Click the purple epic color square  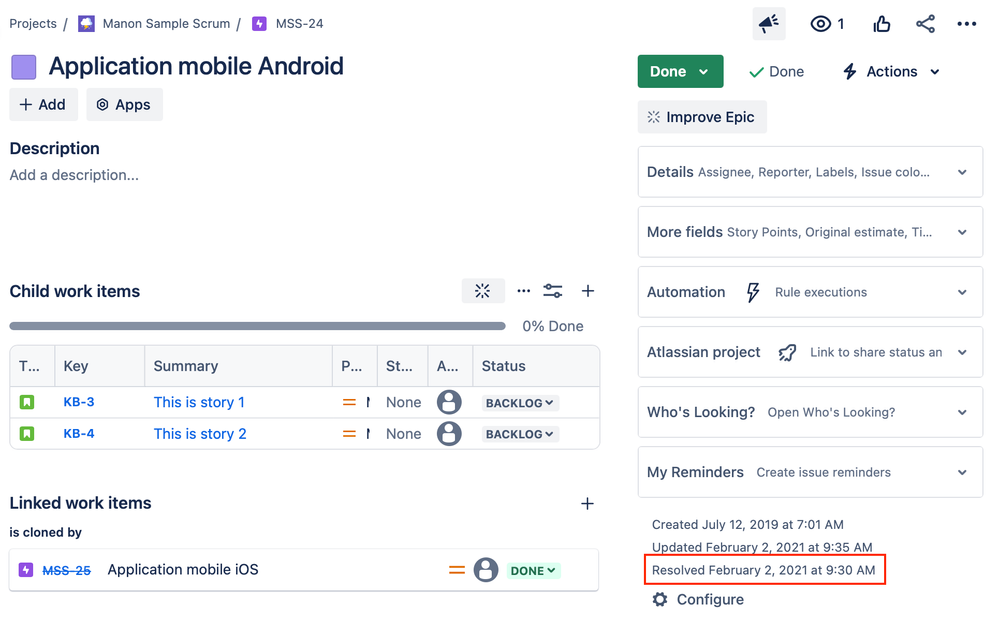(24, 67)
